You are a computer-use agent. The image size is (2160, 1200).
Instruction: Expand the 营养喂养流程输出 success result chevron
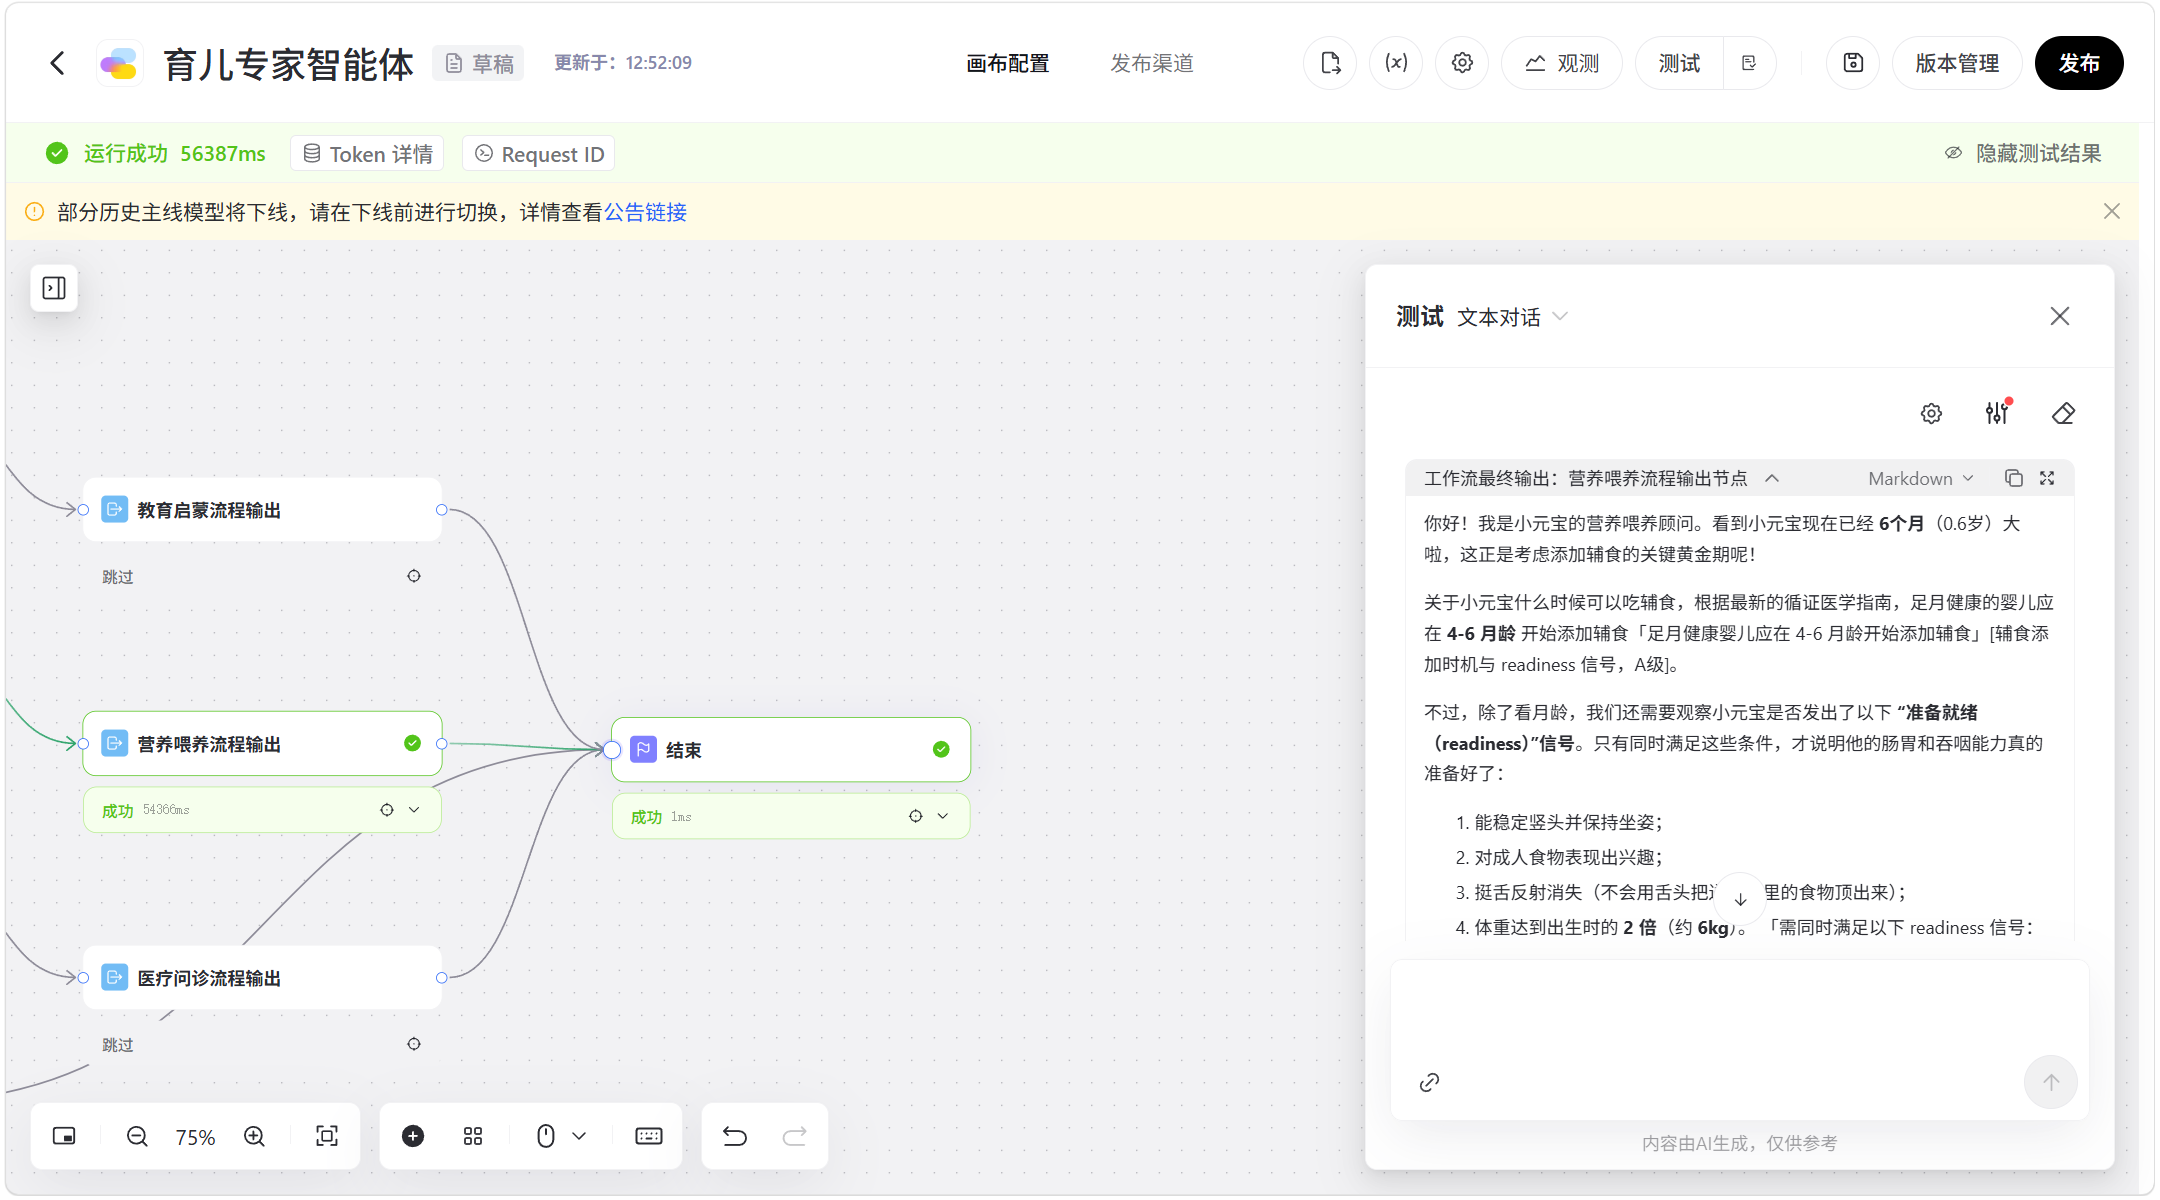[x=414, y=810]
